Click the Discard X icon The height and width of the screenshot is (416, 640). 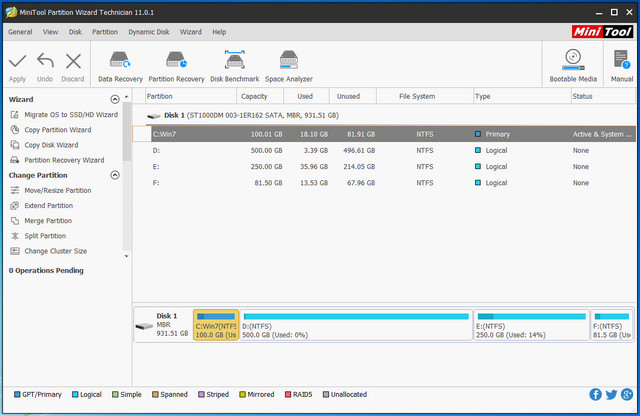73,61
